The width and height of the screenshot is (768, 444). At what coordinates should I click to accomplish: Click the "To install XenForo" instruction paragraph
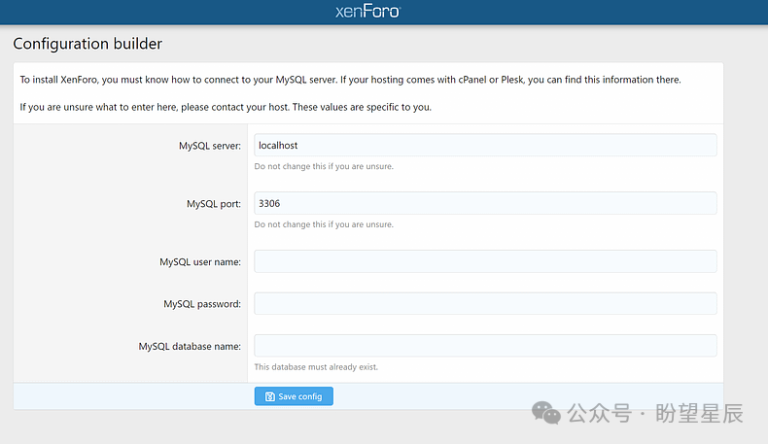click(350, 80)
